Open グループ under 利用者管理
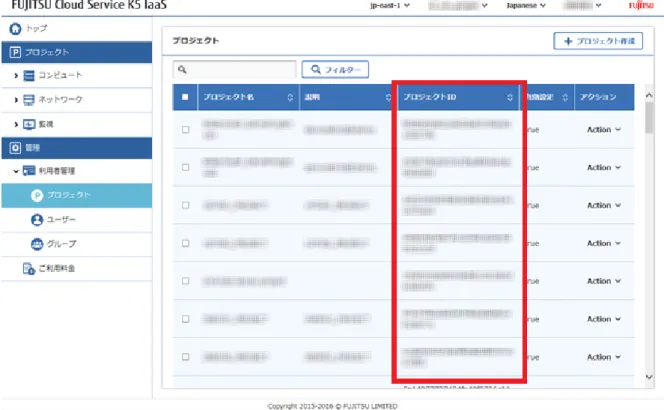The height and width of the screenshot is (410, 664). (x=77, y=244)
